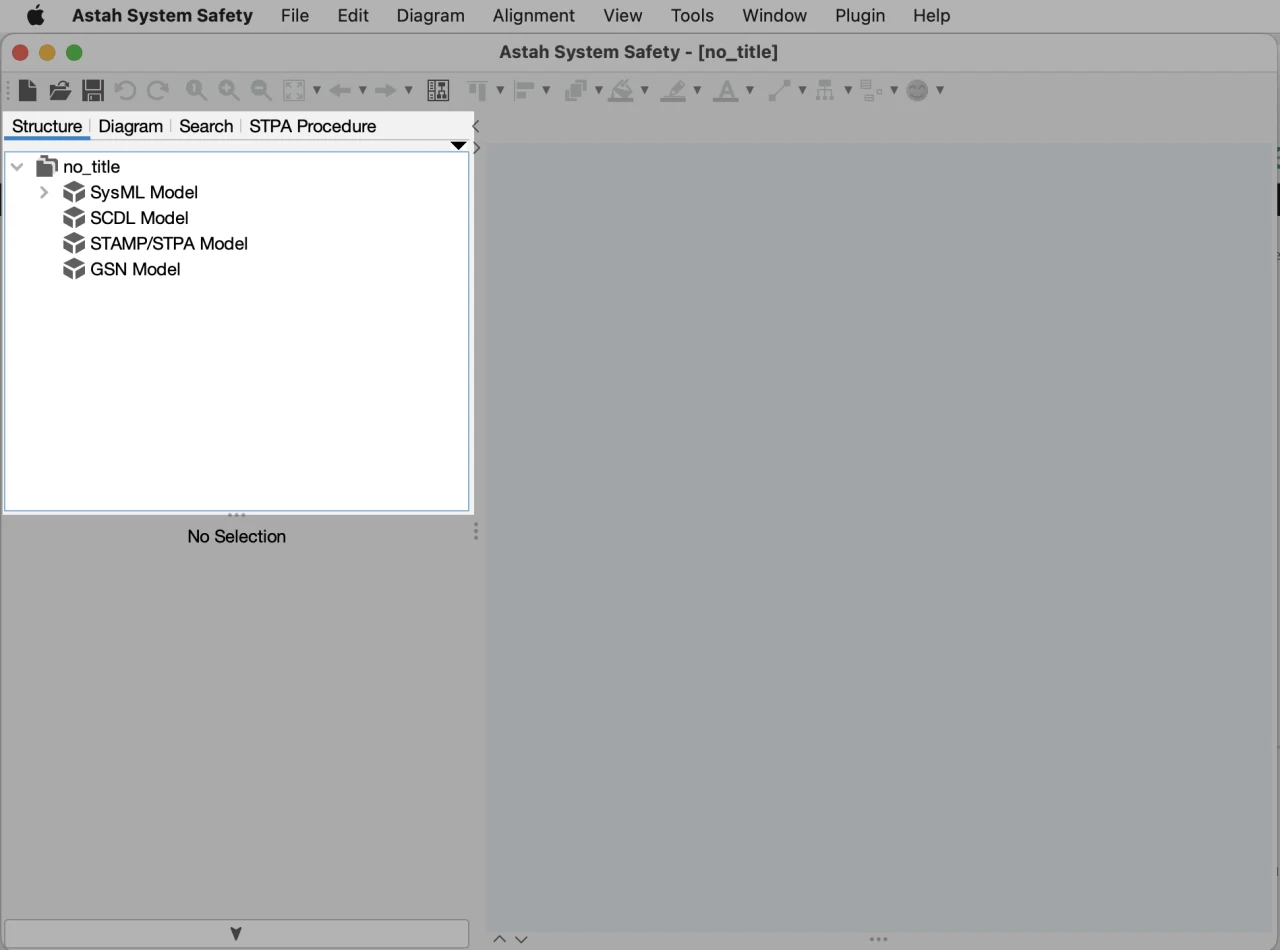Open the Back arrow history dropdown
This screenshot has width=1280, height=950.
363,91
